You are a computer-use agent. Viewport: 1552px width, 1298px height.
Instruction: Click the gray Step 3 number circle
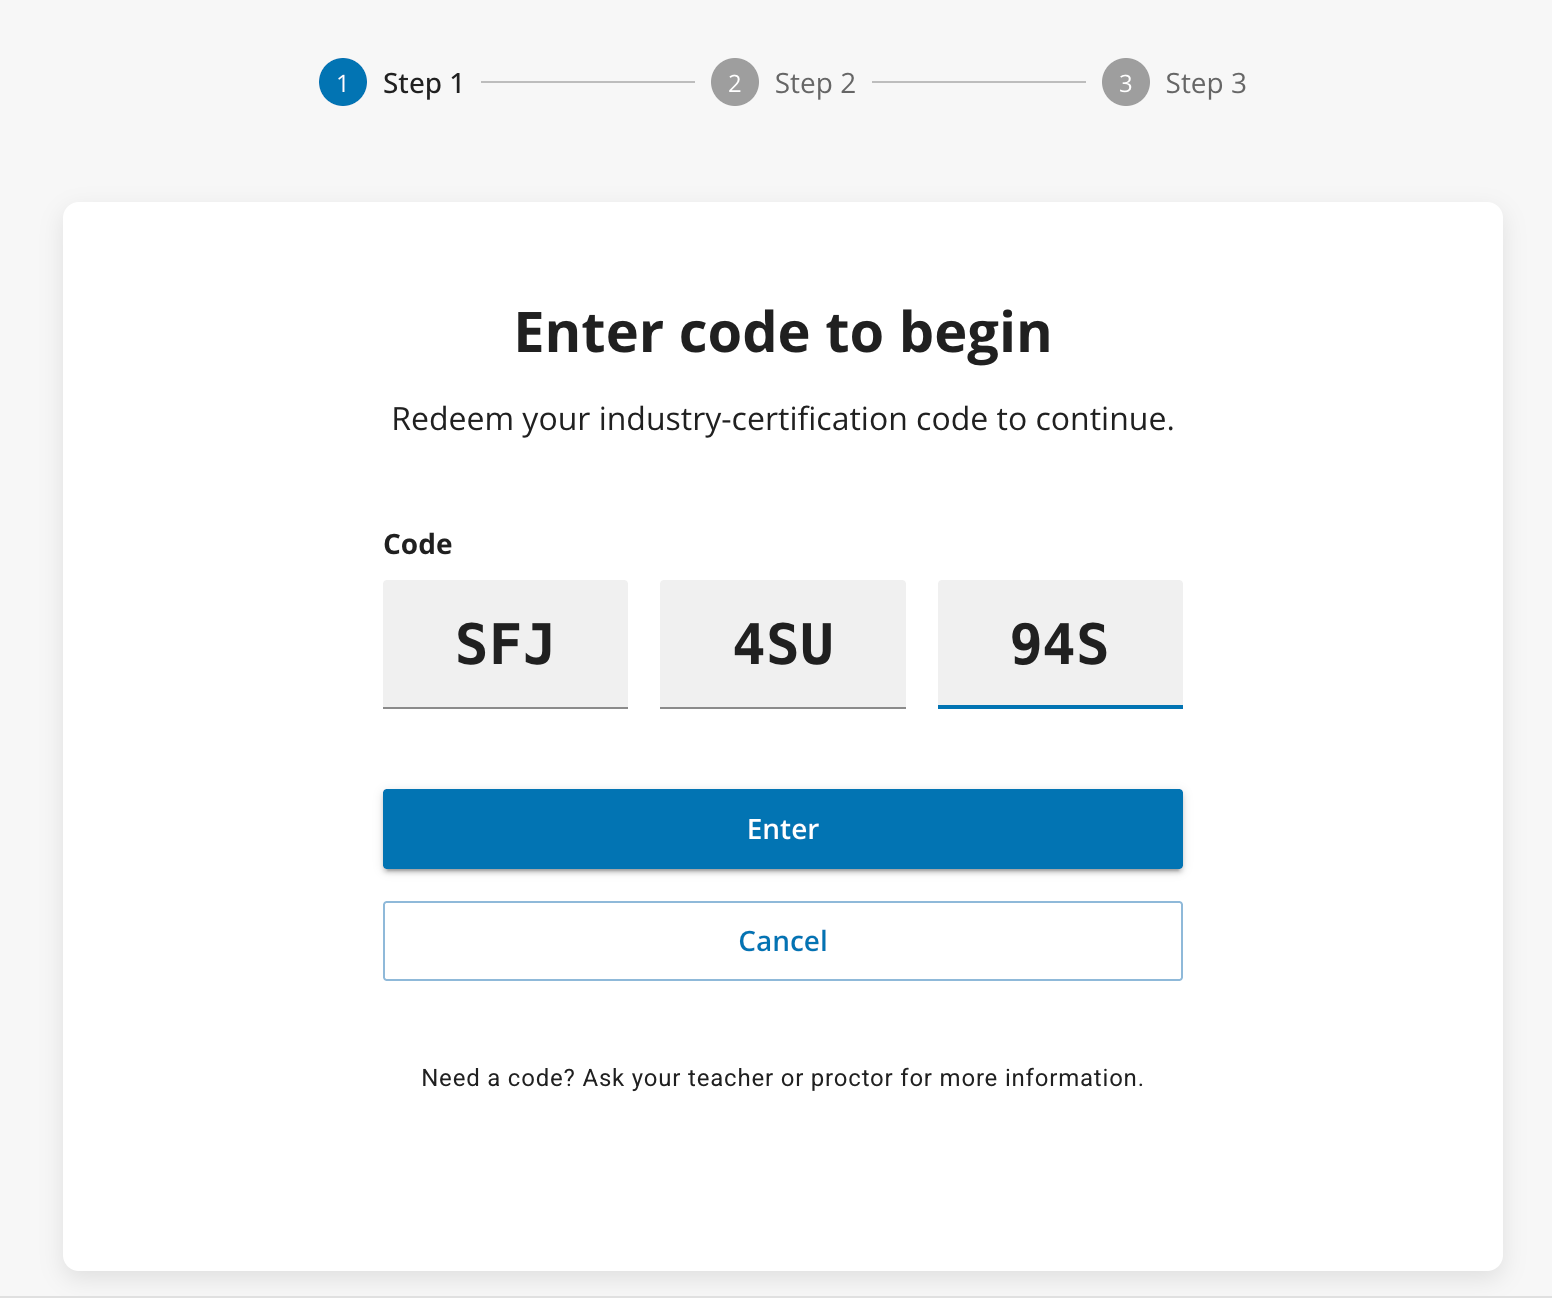click(1125, 83)
